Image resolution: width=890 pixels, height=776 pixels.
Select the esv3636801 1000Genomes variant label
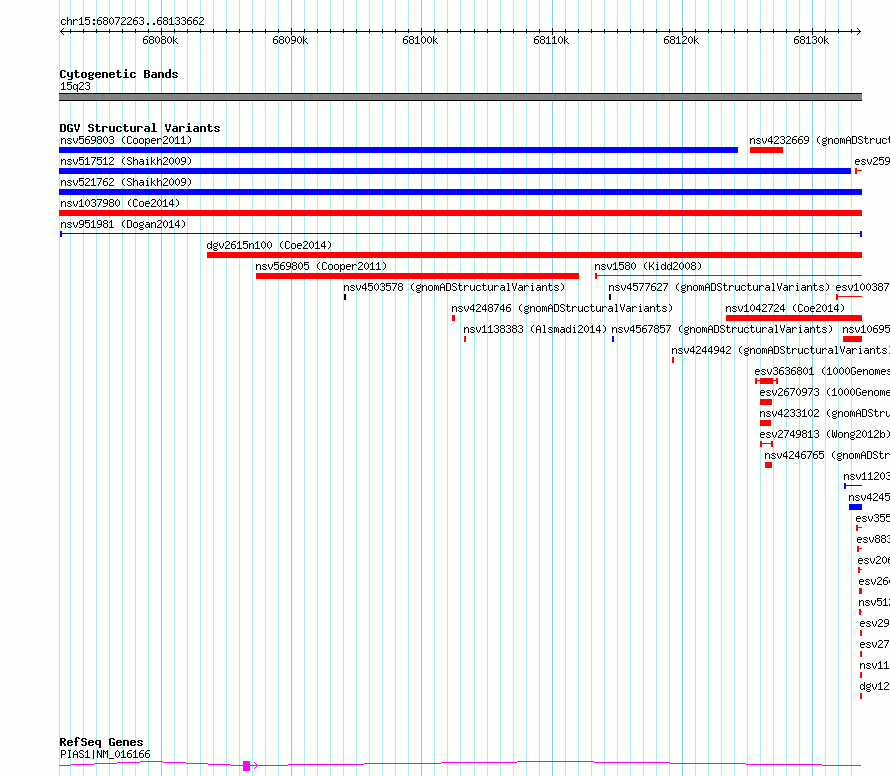tap(822, 371)
